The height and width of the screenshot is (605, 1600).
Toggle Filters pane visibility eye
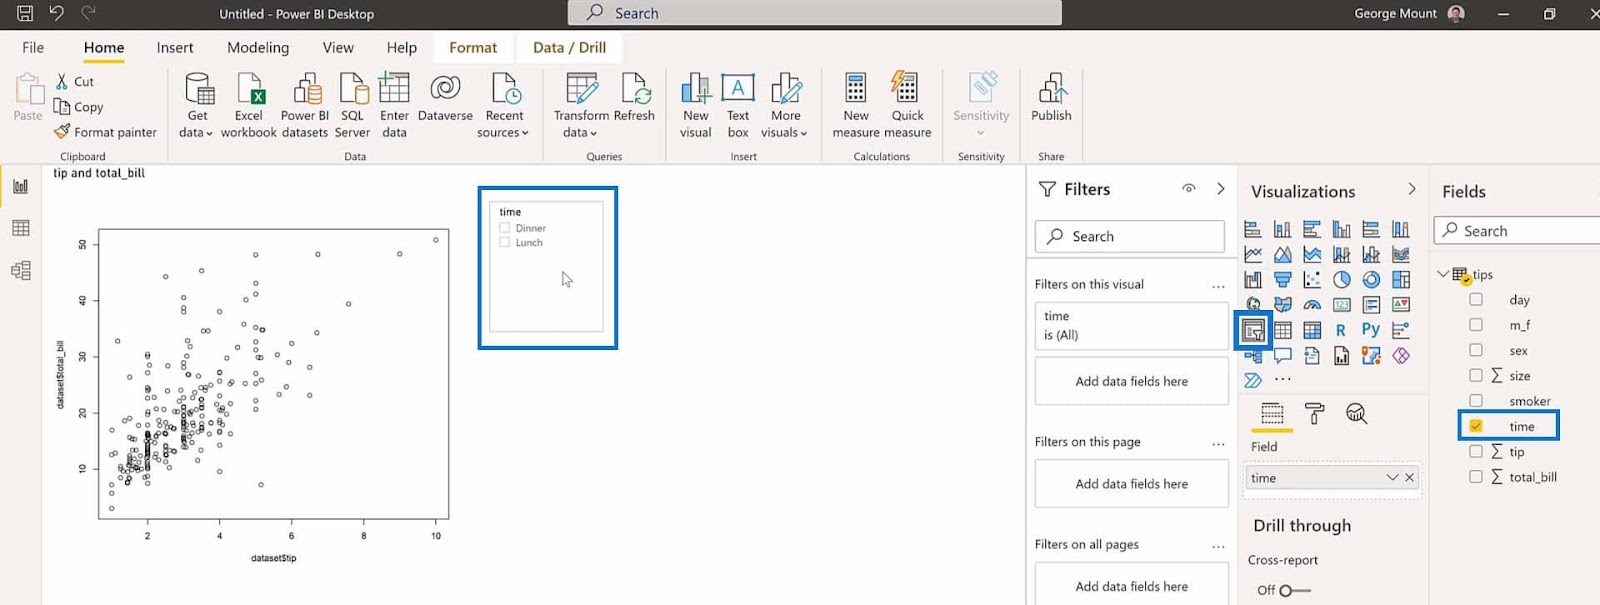point(1189,189)
